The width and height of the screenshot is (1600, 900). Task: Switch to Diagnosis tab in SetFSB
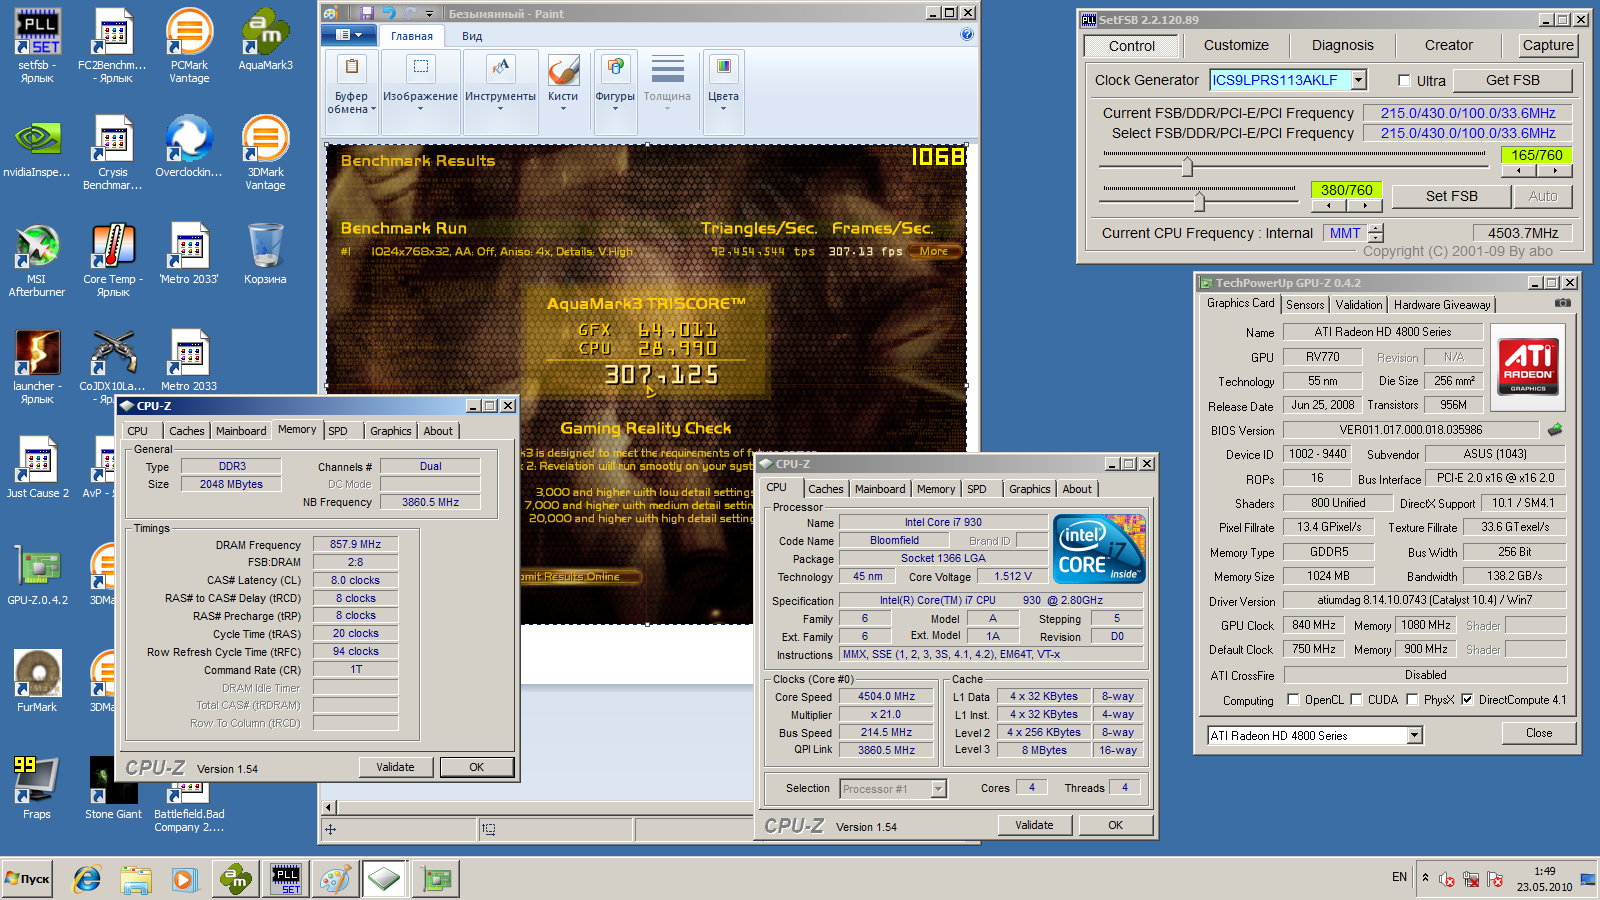1342,45
